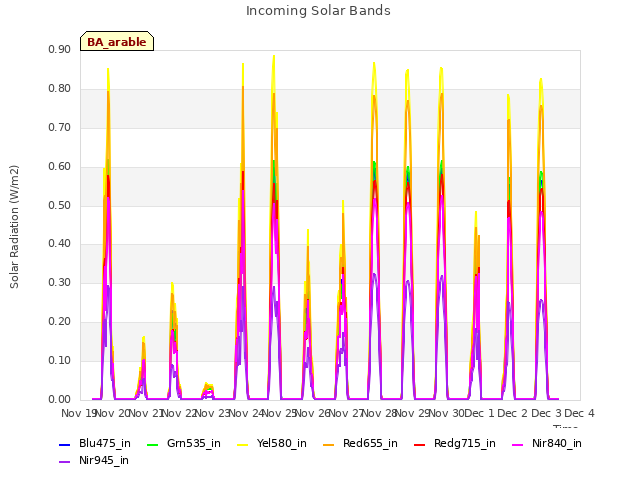Select the Nir840_in legend entry
Image resolution: width=640 pixels, height=480 pixels.
[x=547, y=443]
